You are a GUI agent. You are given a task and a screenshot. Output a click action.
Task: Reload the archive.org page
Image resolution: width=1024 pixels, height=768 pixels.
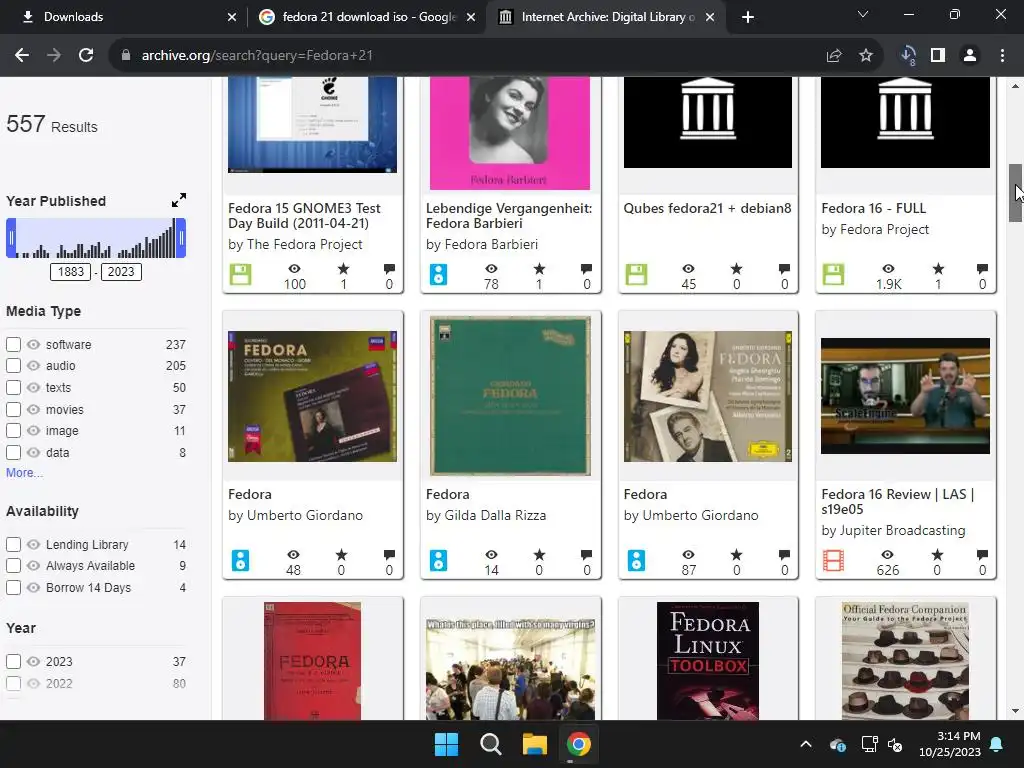click(86, 56)
